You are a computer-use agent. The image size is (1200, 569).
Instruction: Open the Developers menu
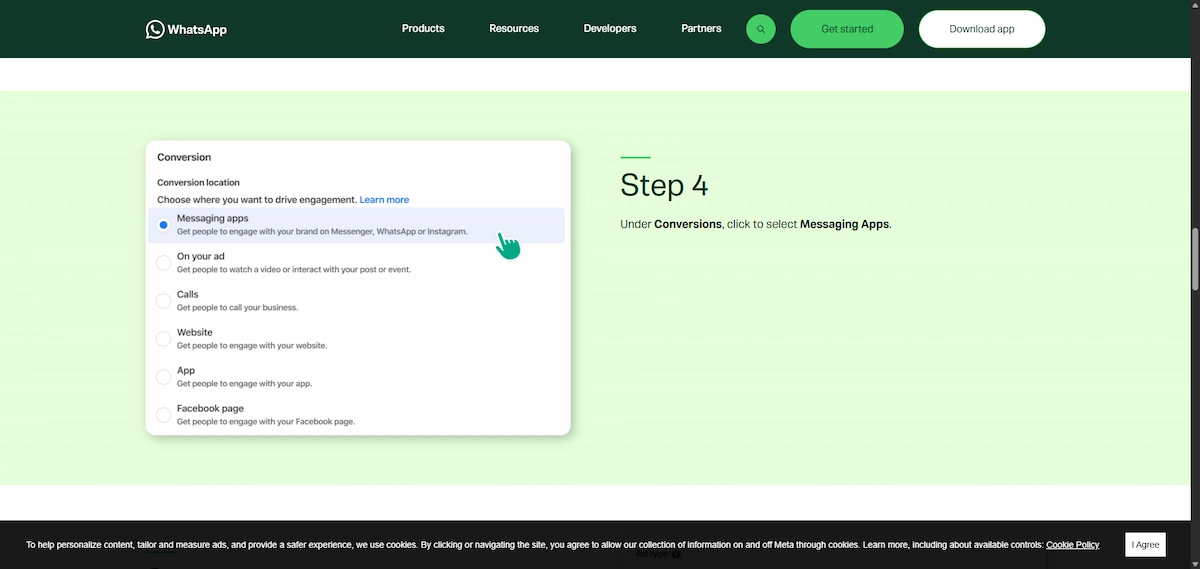coord(610,29)
